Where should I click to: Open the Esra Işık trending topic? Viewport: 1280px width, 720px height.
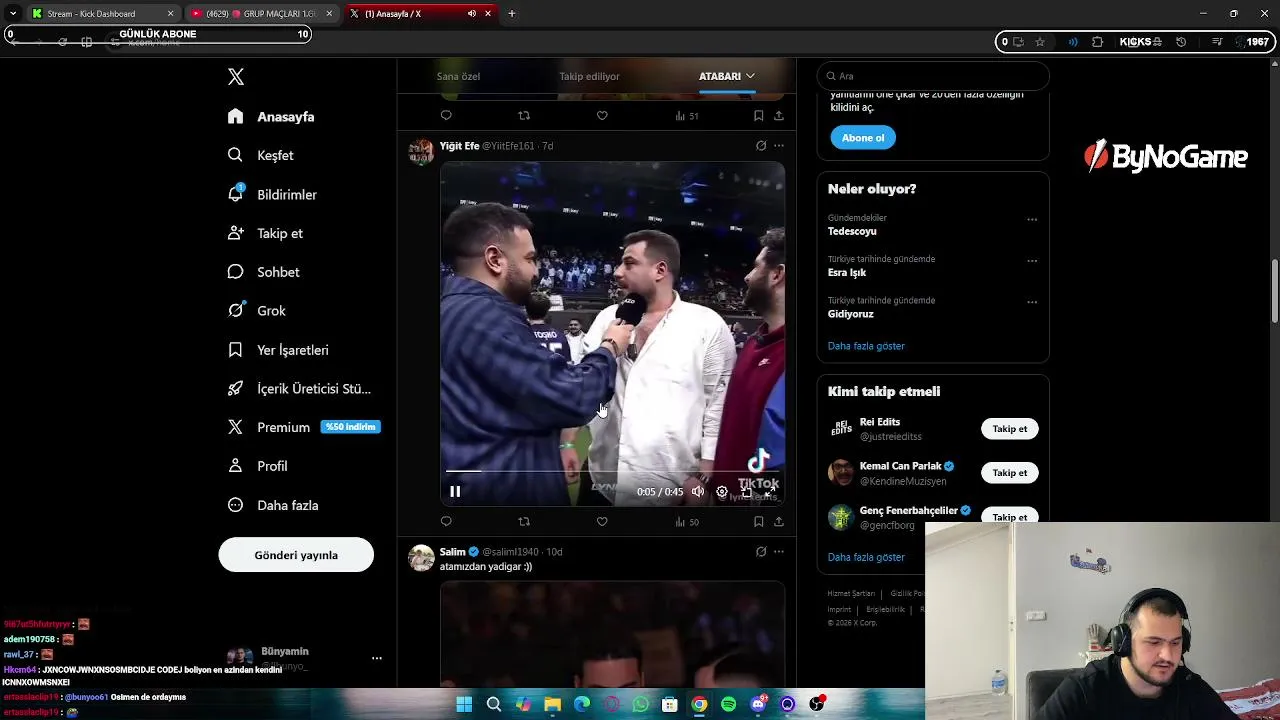(x=847, y=272)
